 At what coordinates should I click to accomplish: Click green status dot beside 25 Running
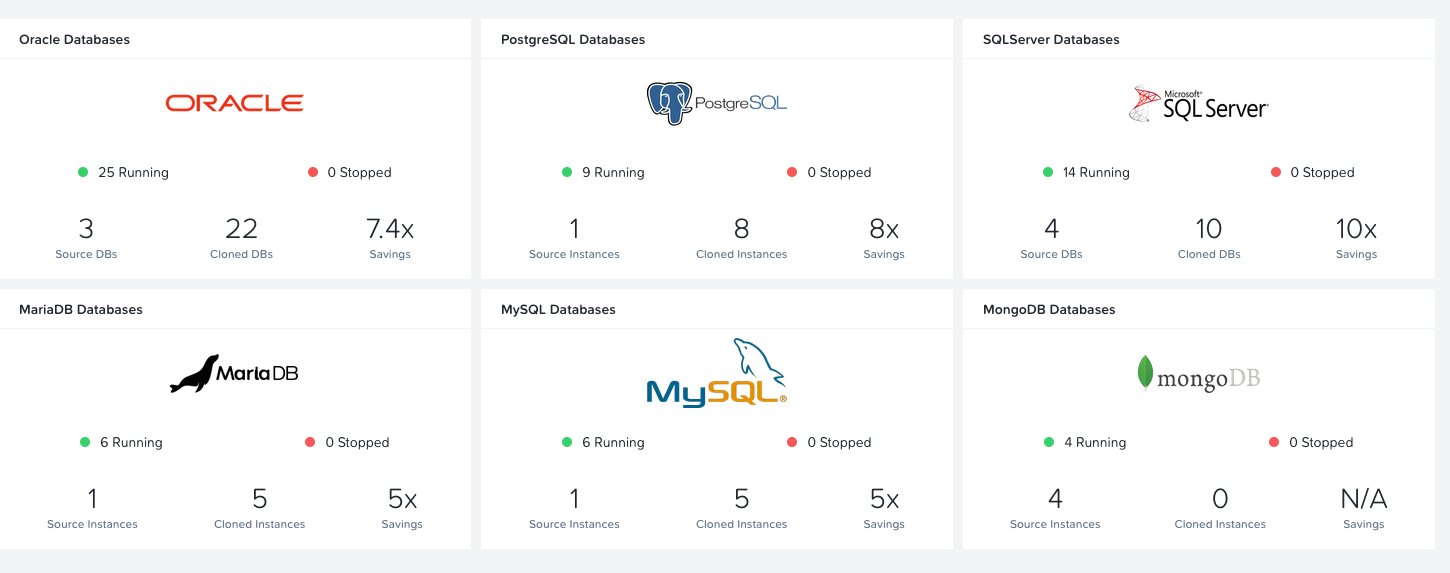84,172
